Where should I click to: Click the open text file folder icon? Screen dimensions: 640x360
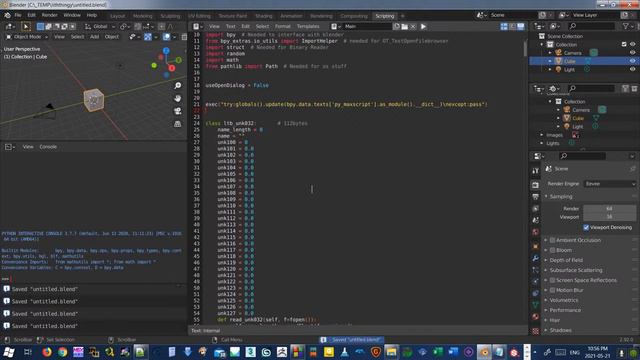click(x=404, y=27)
